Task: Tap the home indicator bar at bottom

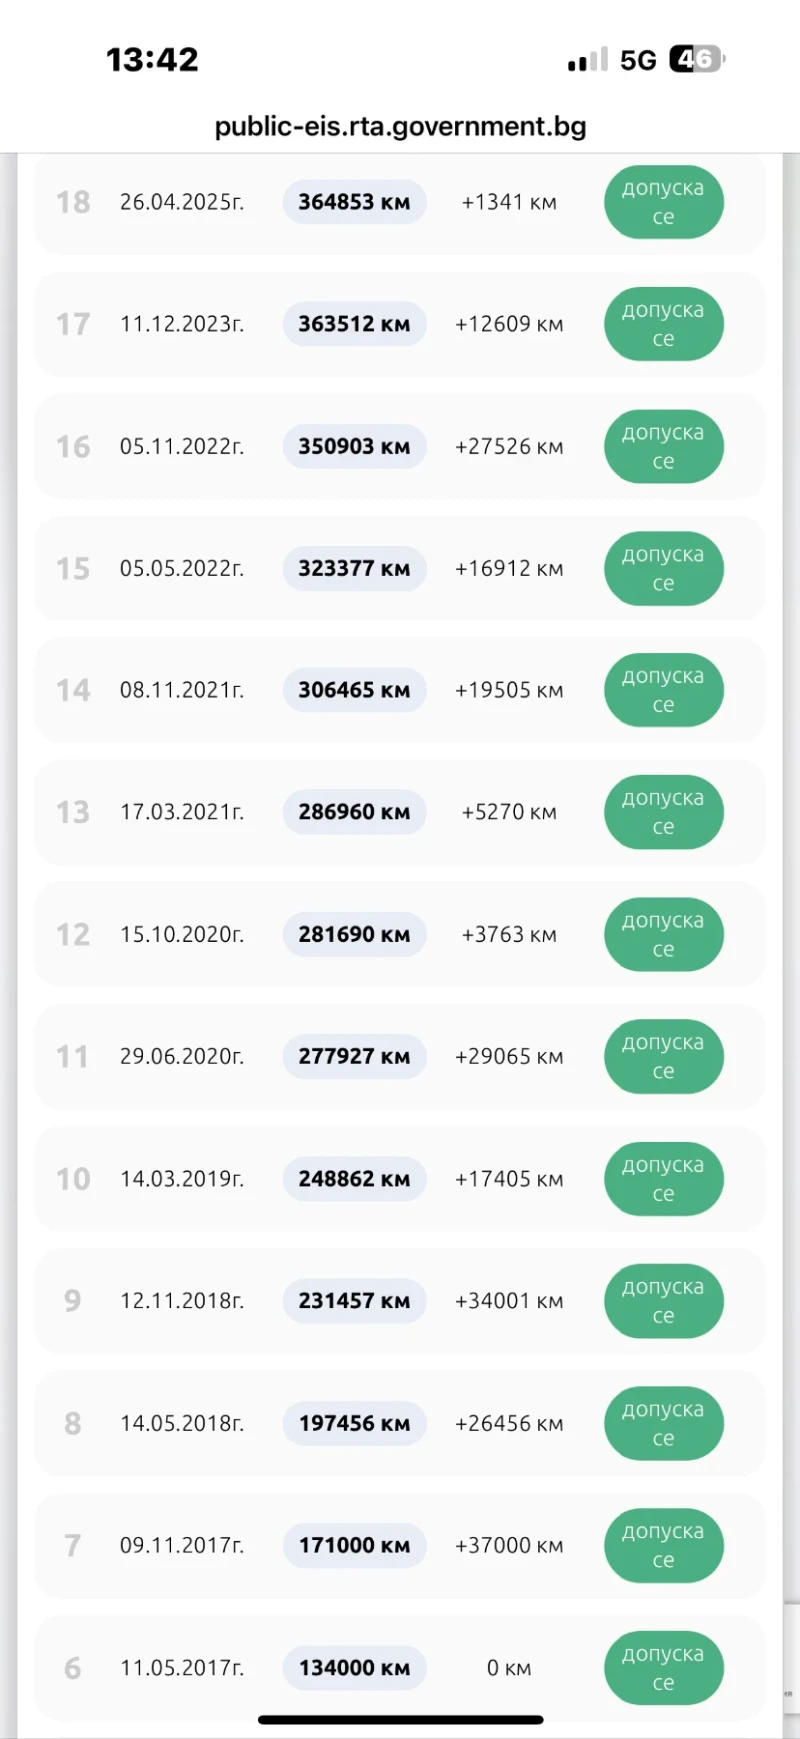Action: [x=400, y=1720]
